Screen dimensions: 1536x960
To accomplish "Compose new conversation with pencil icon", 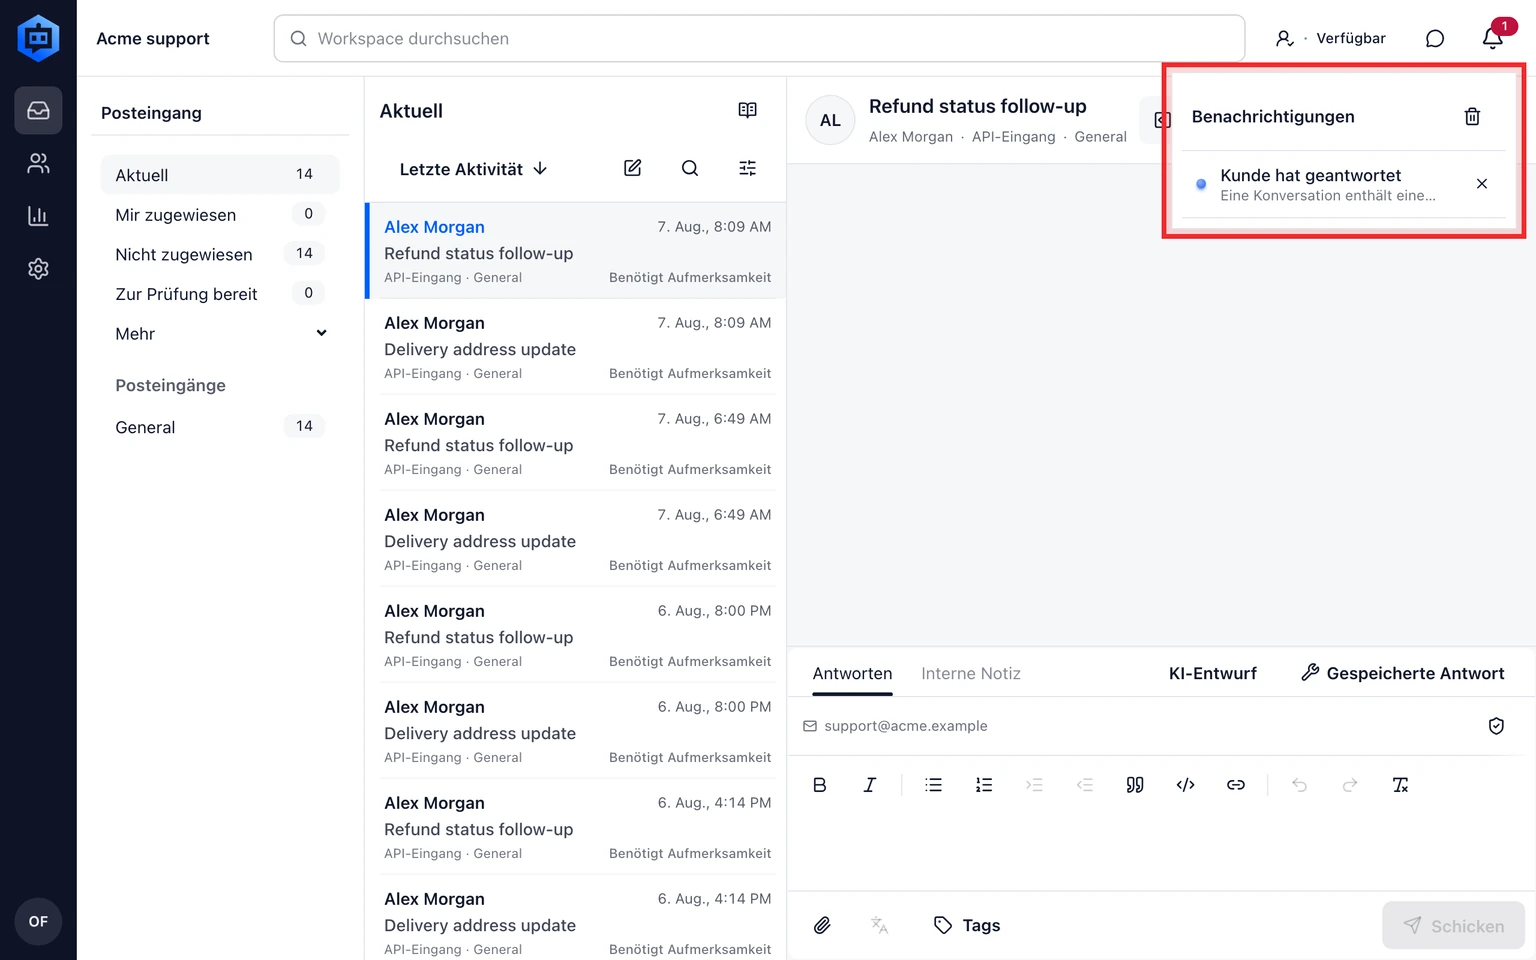I will (632, 168).
